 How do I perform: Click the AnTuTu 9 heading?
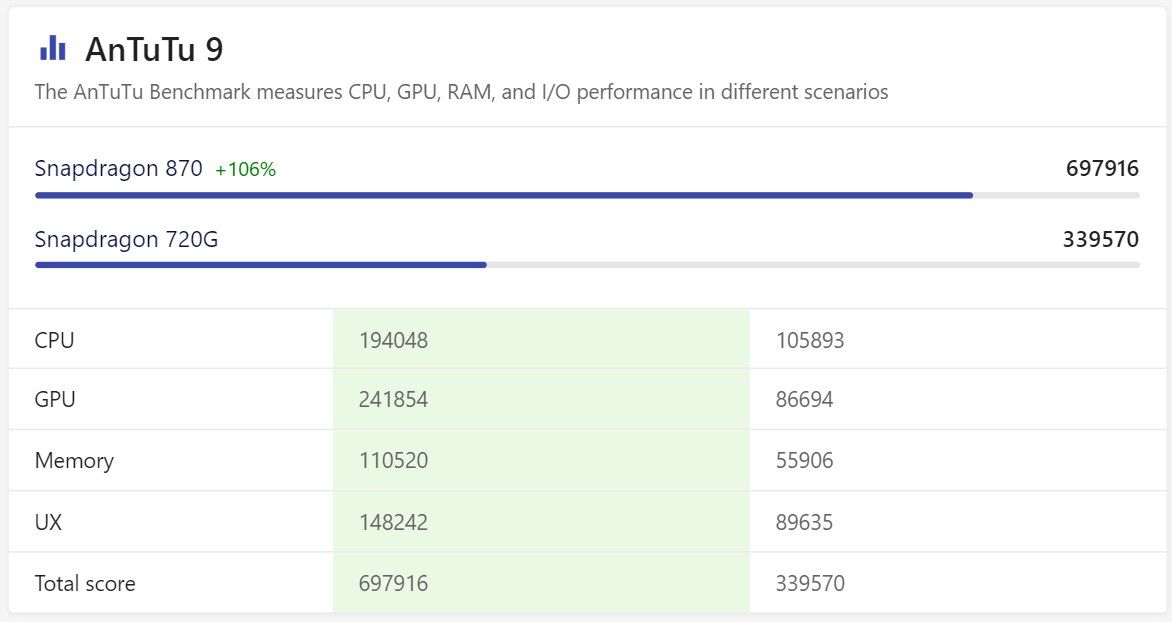154,49
